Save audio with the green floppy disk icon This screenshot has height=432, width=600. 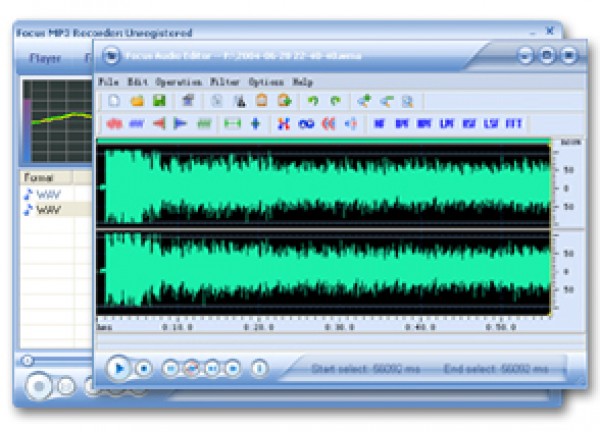[x=159, y=101]
